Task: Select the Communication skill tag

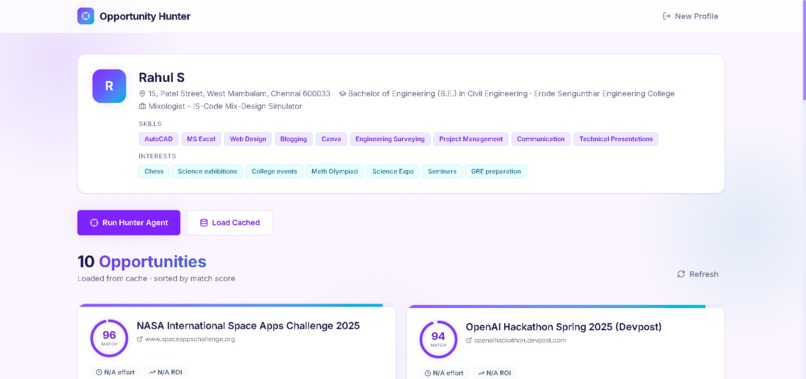Action: tap(541, 139)
